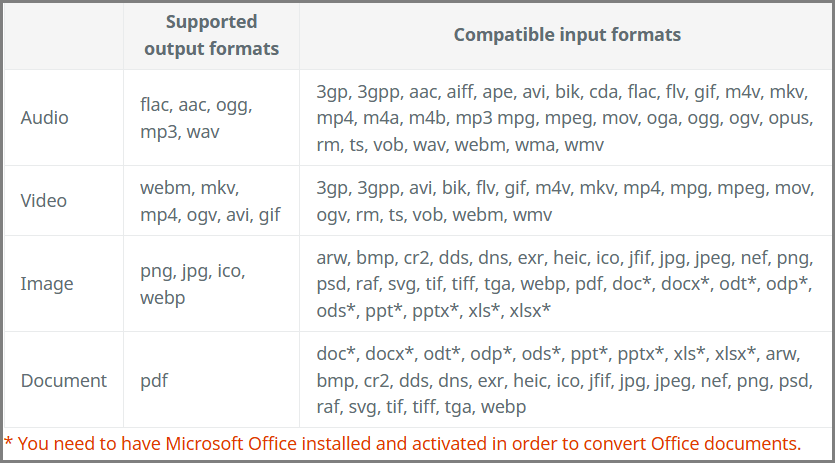The image size is (835, 463).
Task: Select the Document row label
Action: click(63, 381)
